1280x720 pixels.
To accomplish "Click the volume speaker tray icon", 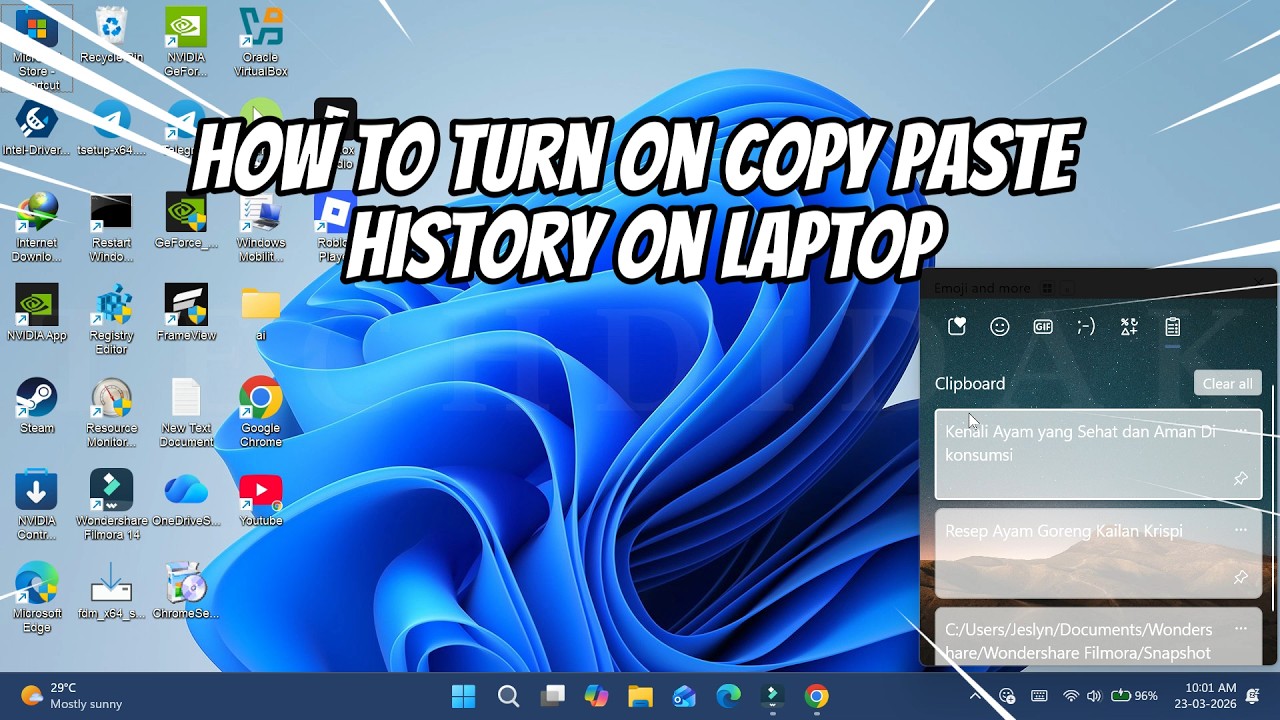I will (1094, 696).
